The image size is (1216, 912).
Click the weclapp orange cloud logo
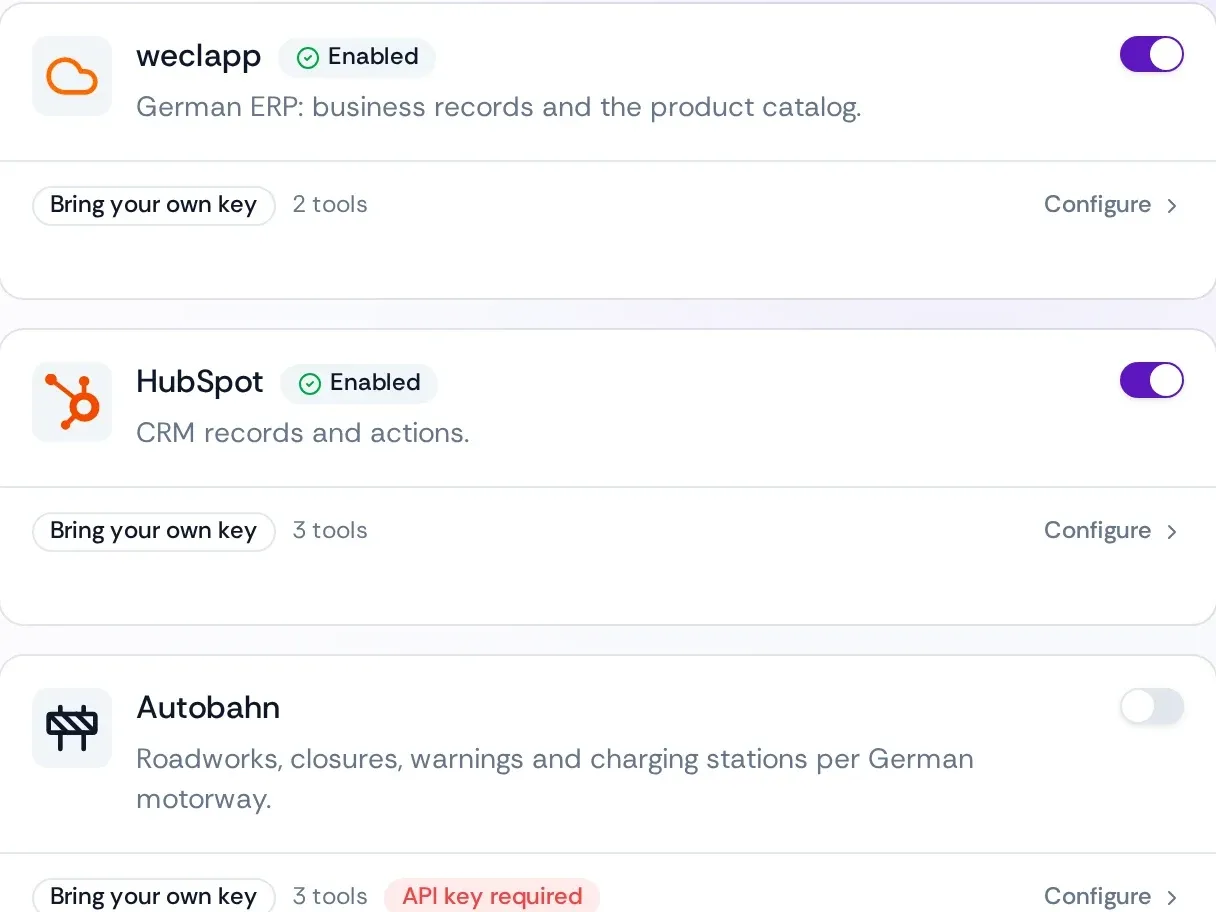72,76
